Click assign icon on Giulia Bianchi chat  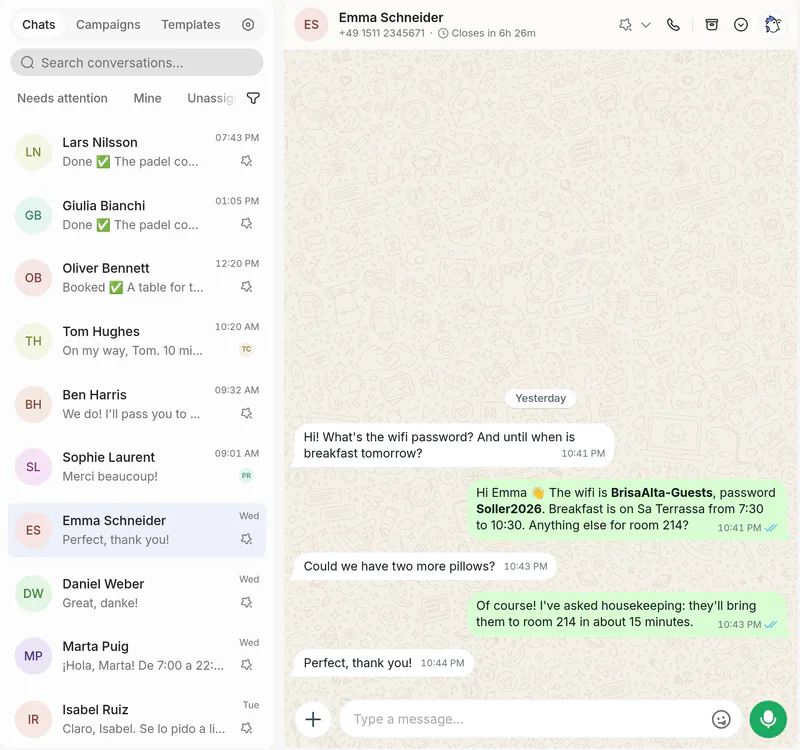(246, 224)
